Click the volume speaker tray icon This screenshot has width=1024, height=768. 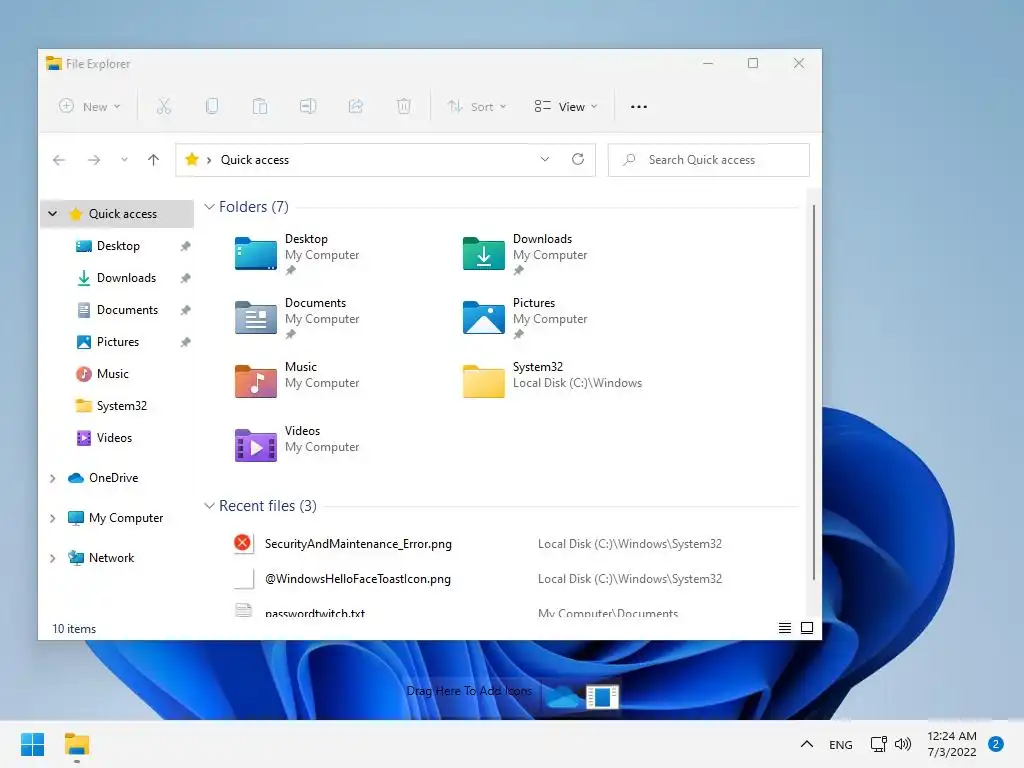[x=903, y=744]
